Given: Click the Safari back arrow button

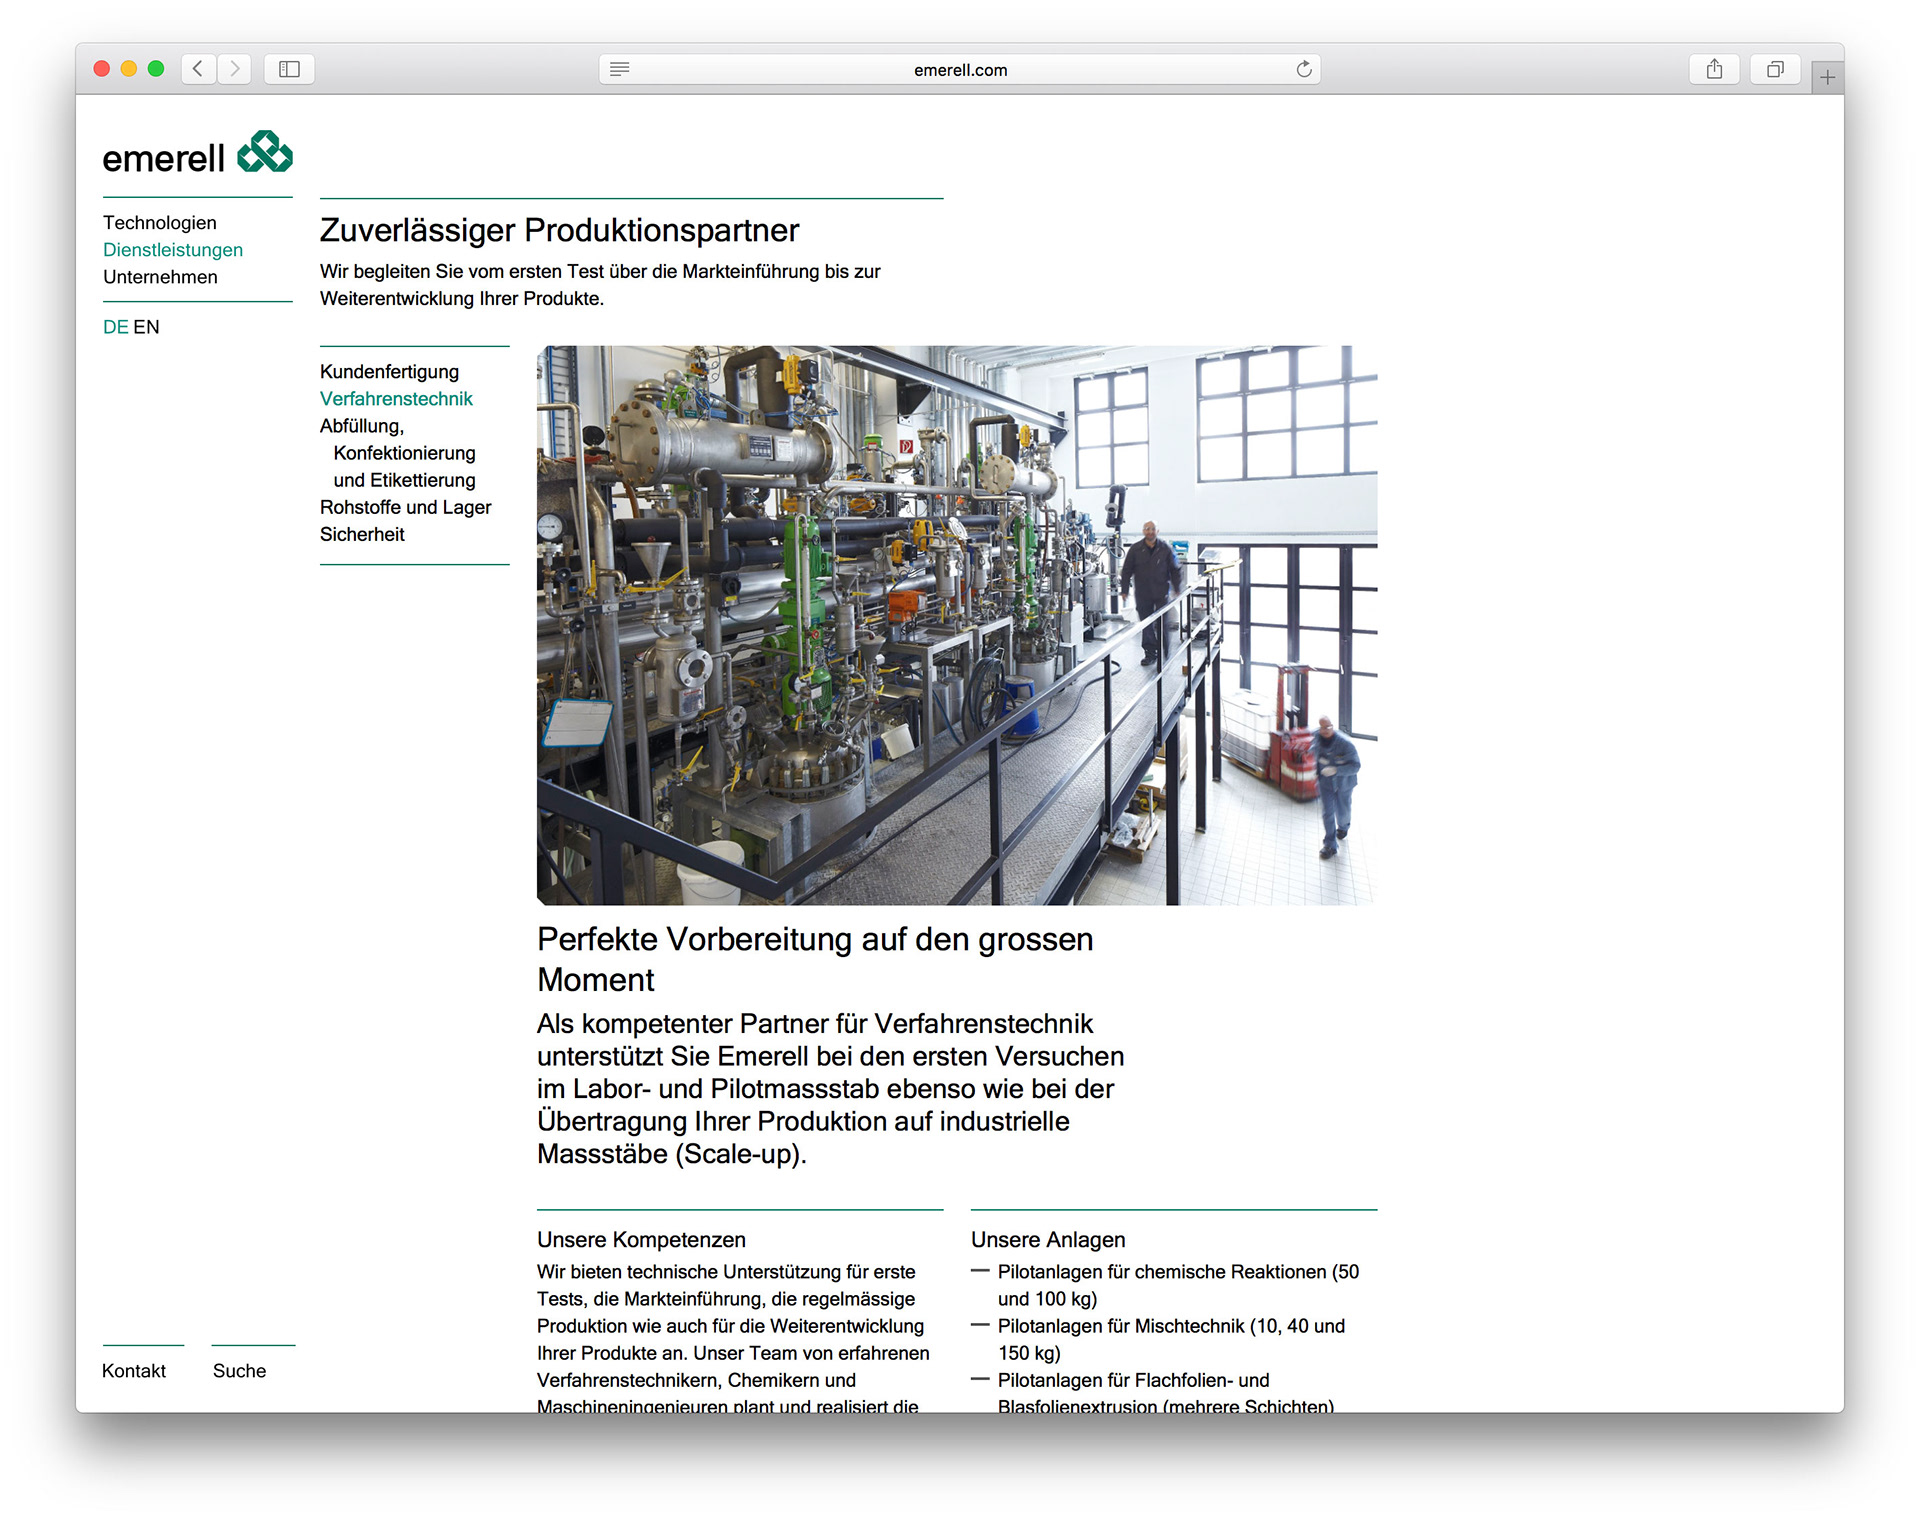Looking at the screenshot, I should [198, 69].
